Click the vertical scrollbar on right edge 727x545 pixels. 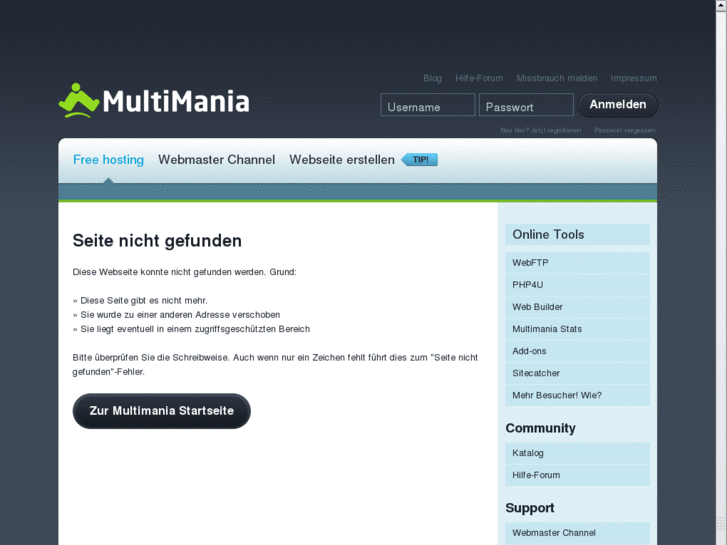(x=721, y=272)
